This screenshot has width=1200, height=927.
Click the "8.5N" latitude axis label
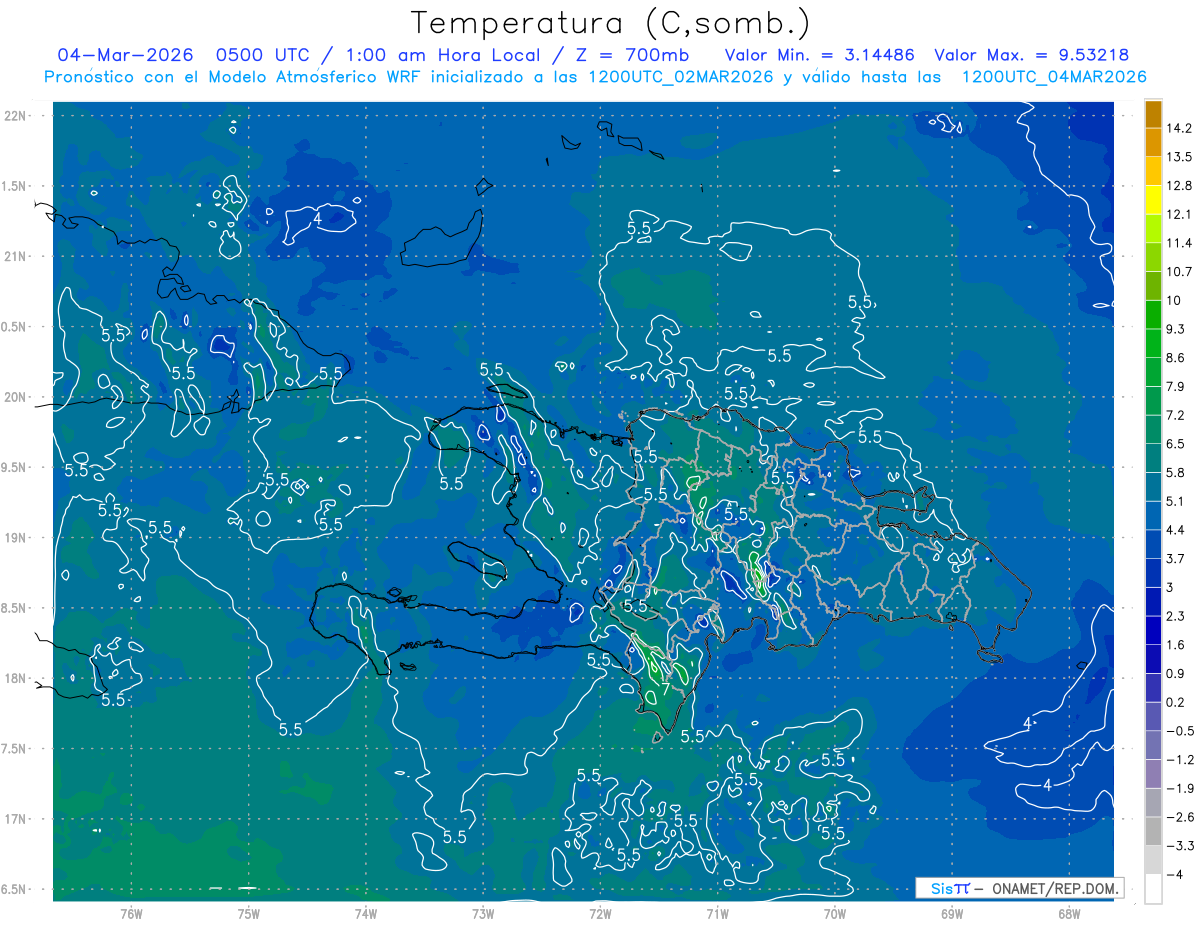click(x=14, y=609)
